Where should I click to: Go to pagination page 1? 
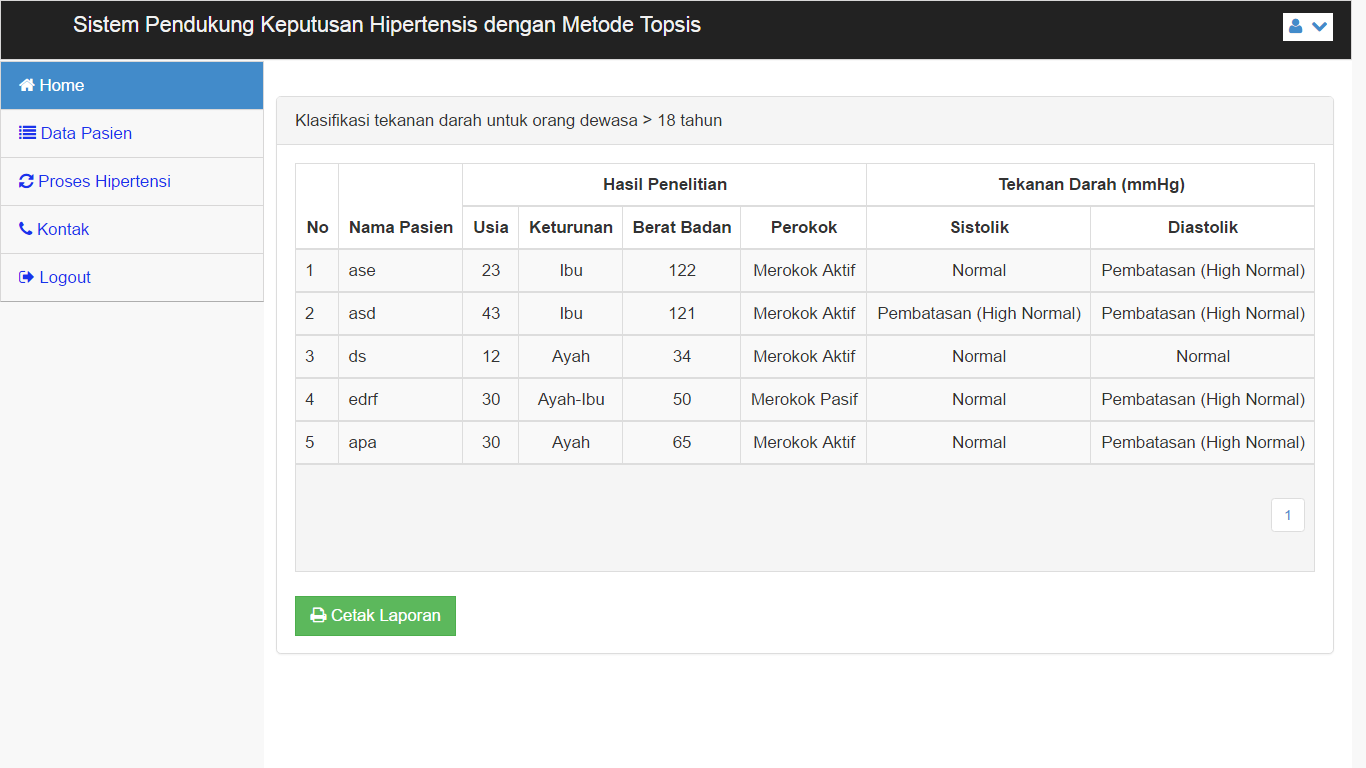(x=1288, y=515)
